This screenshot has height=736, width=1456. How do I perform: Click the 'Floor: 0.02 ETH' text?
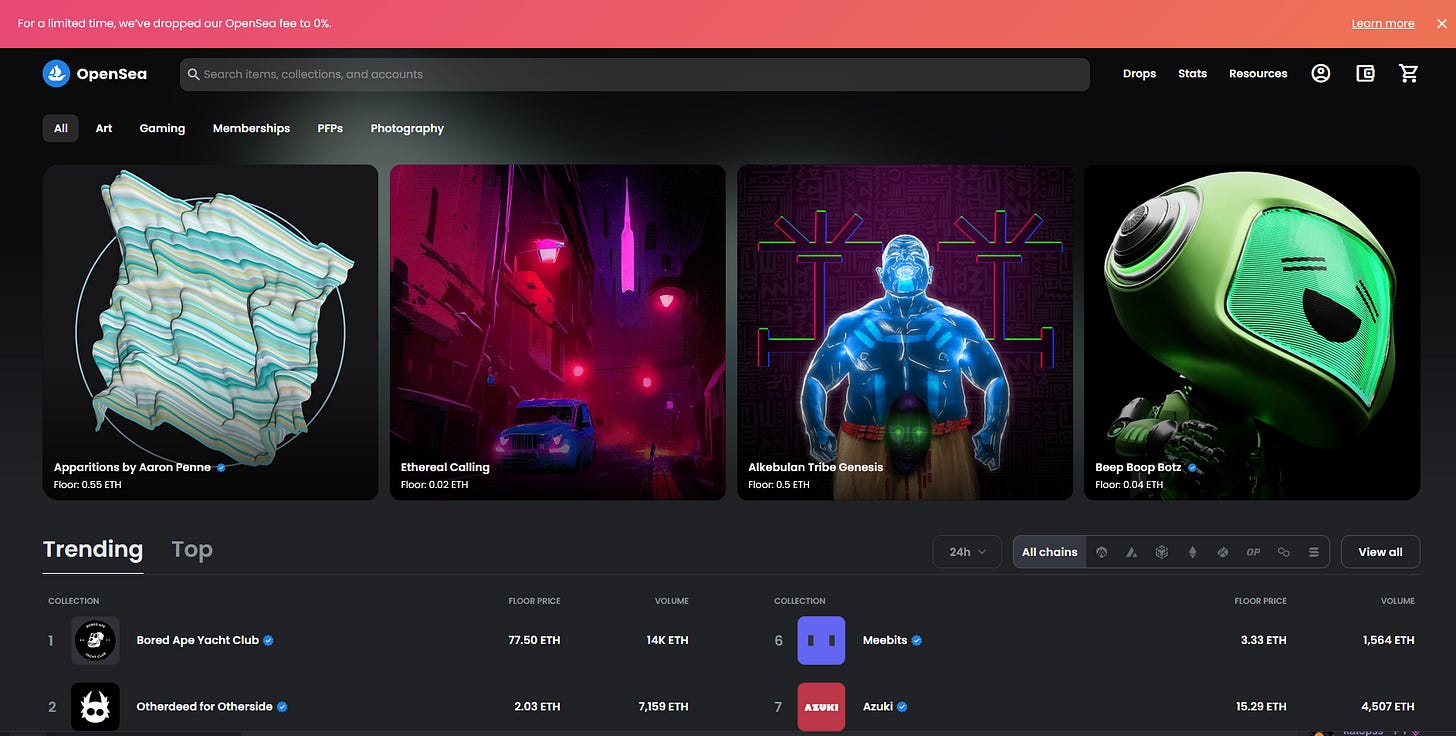click(x=434, y=485)
